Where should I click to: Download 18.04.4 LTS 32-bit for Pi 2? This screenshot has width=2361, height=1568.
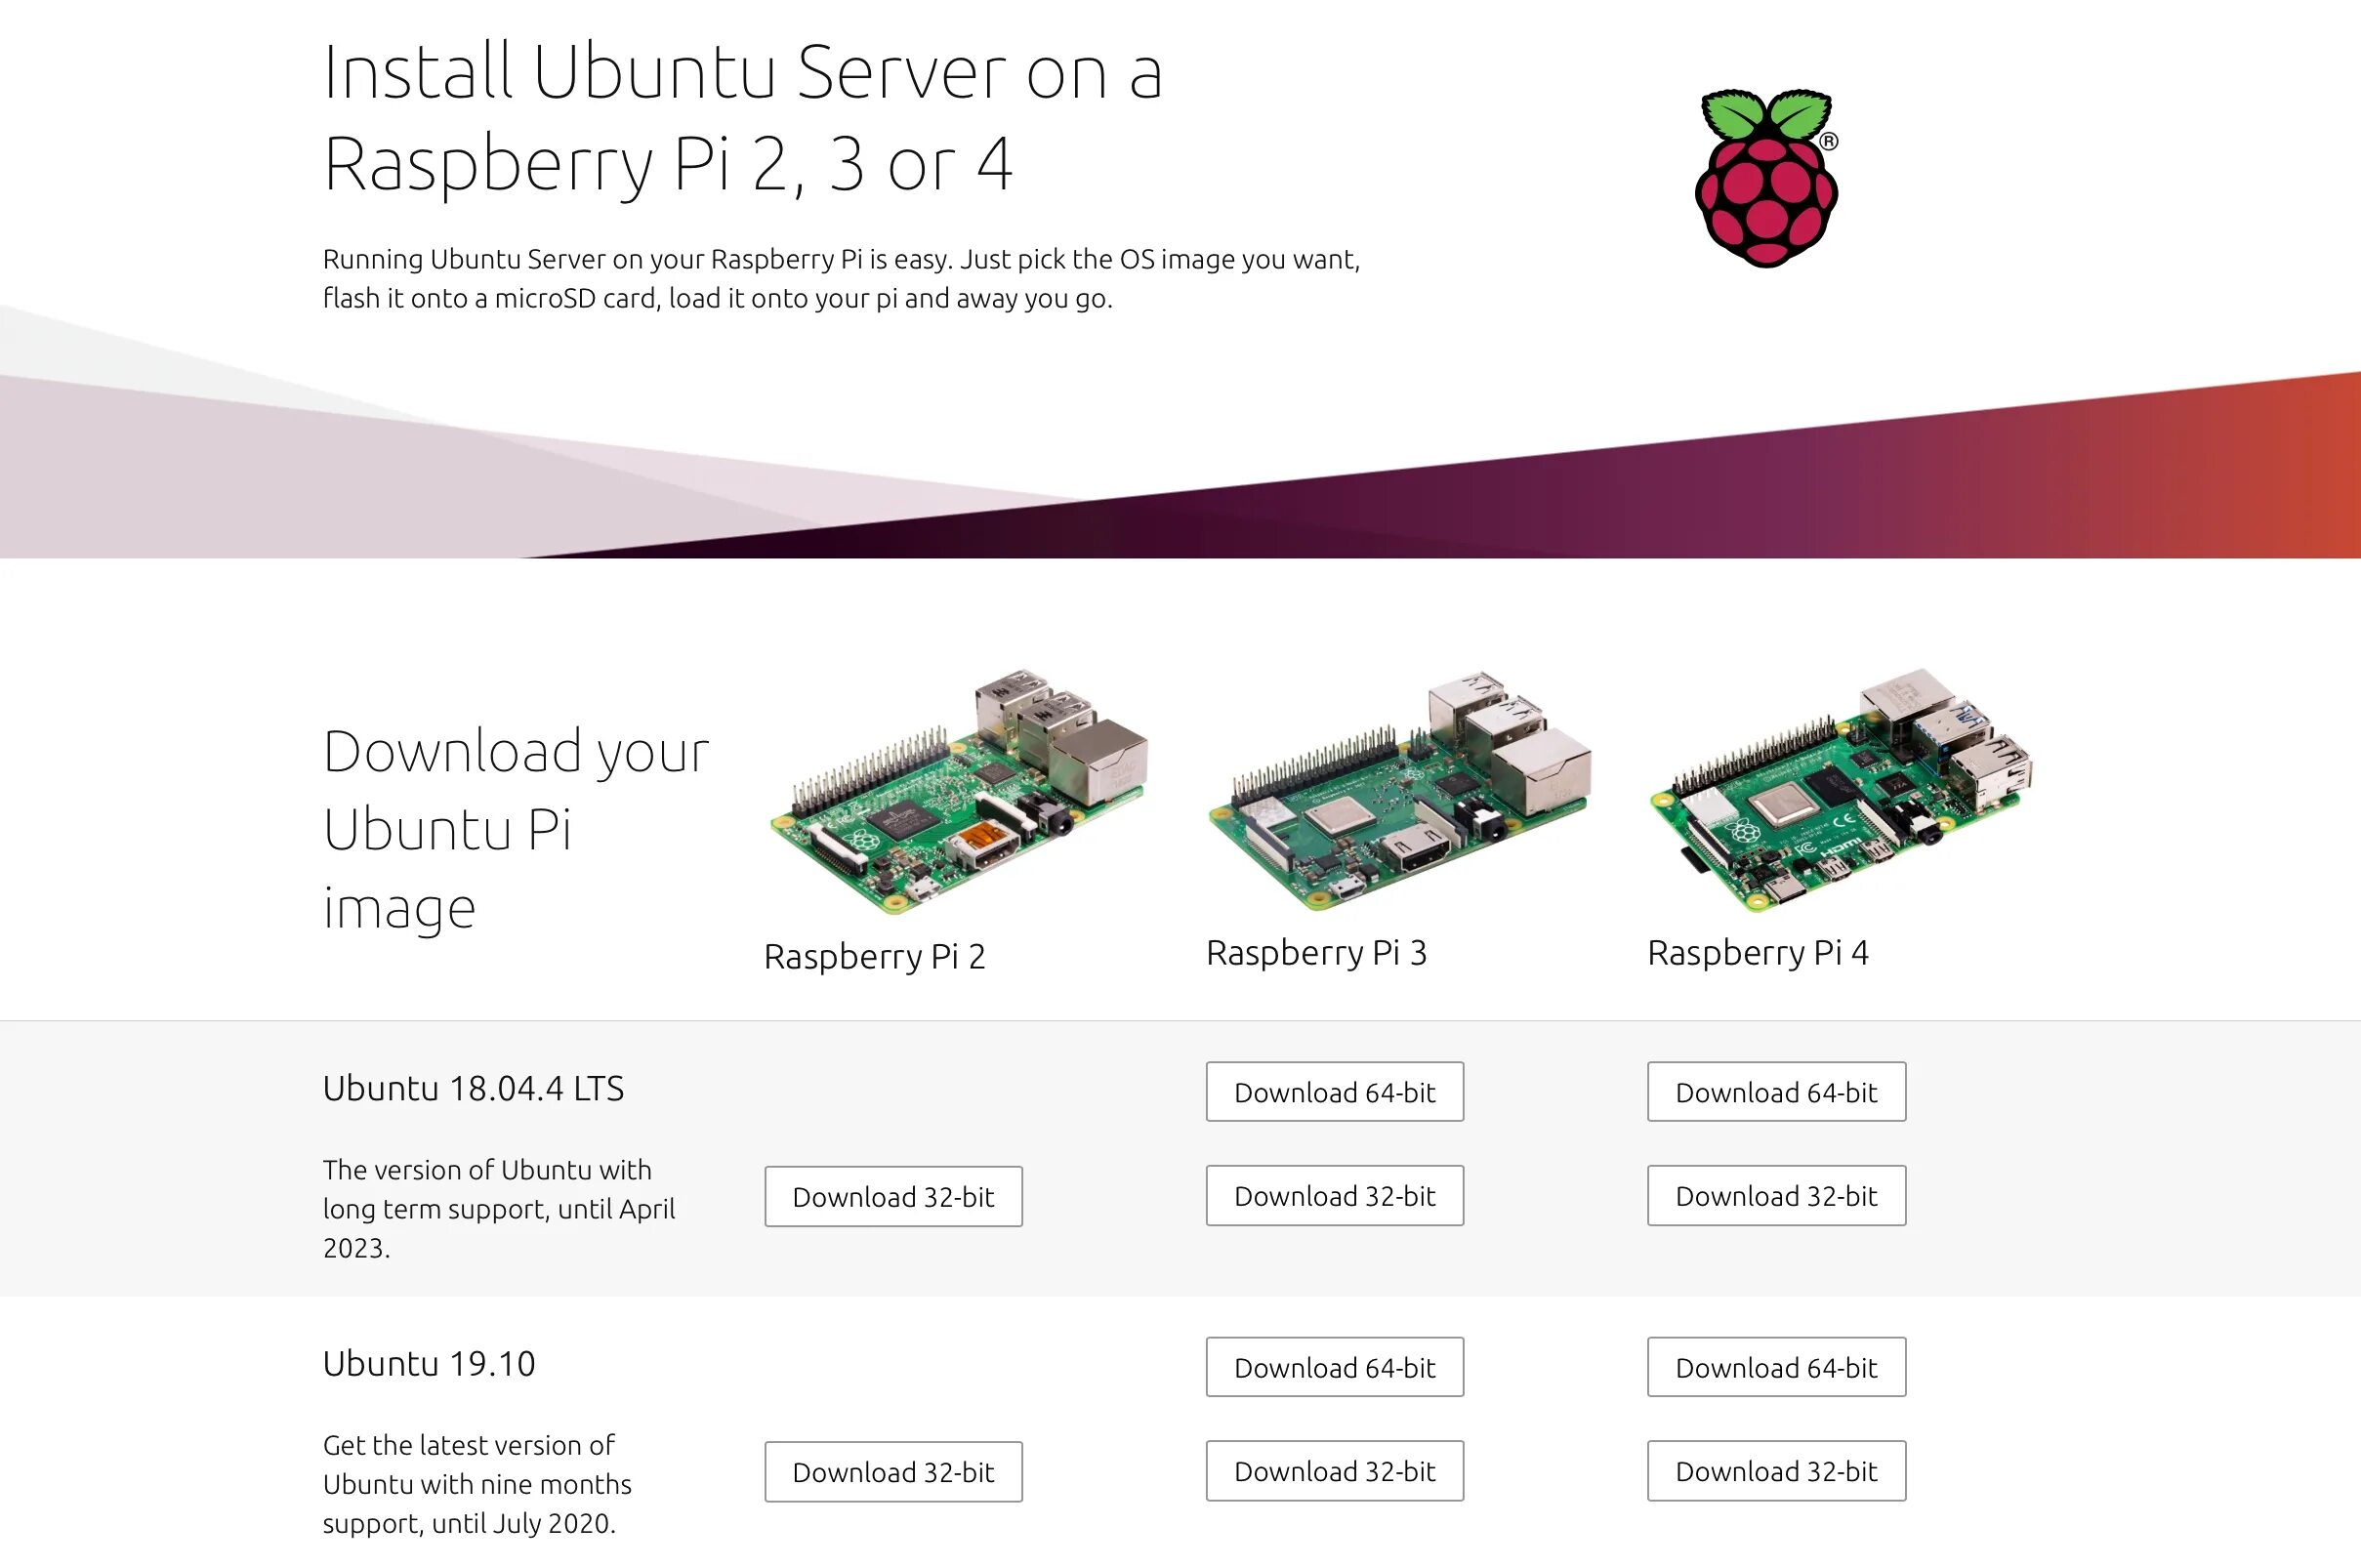(x=893, y=1196)
